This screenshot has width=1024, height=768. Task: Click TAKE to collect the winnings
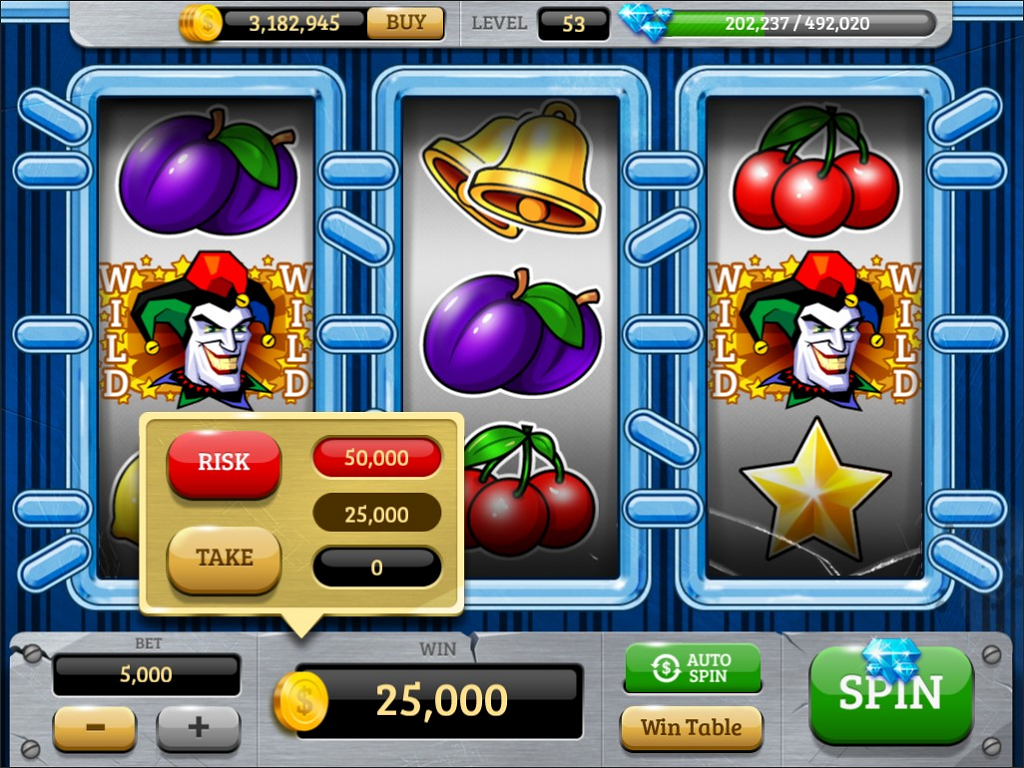click(x=224, y=559)
